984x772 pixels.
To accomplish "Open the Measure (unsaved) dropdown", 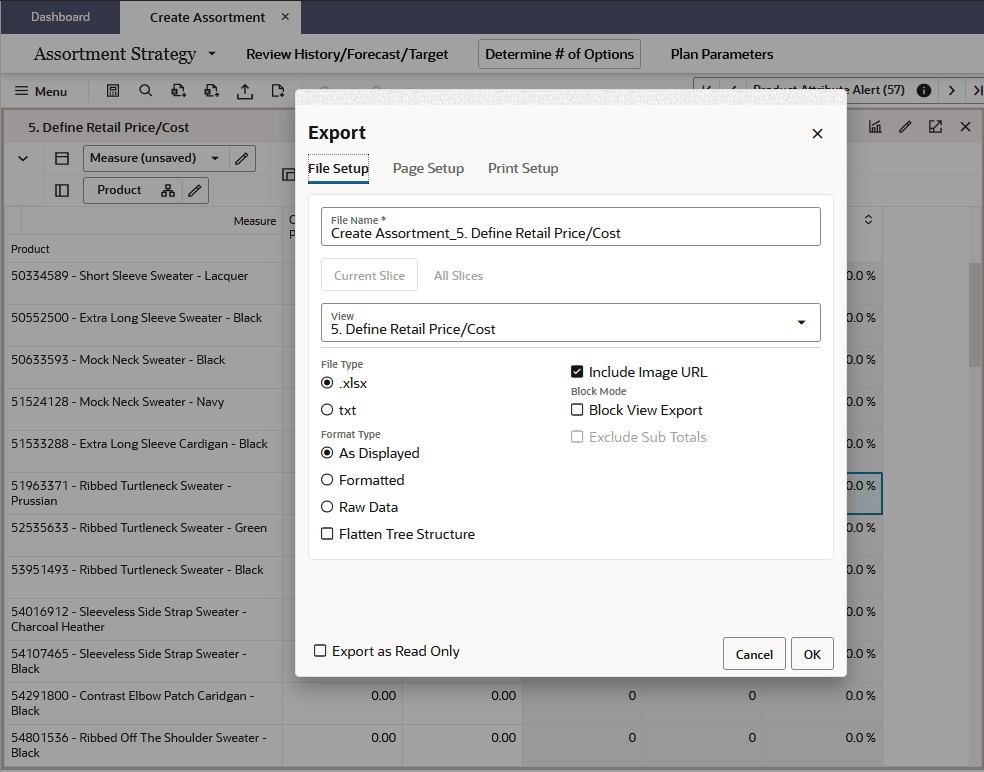I will tap(215, 158).
